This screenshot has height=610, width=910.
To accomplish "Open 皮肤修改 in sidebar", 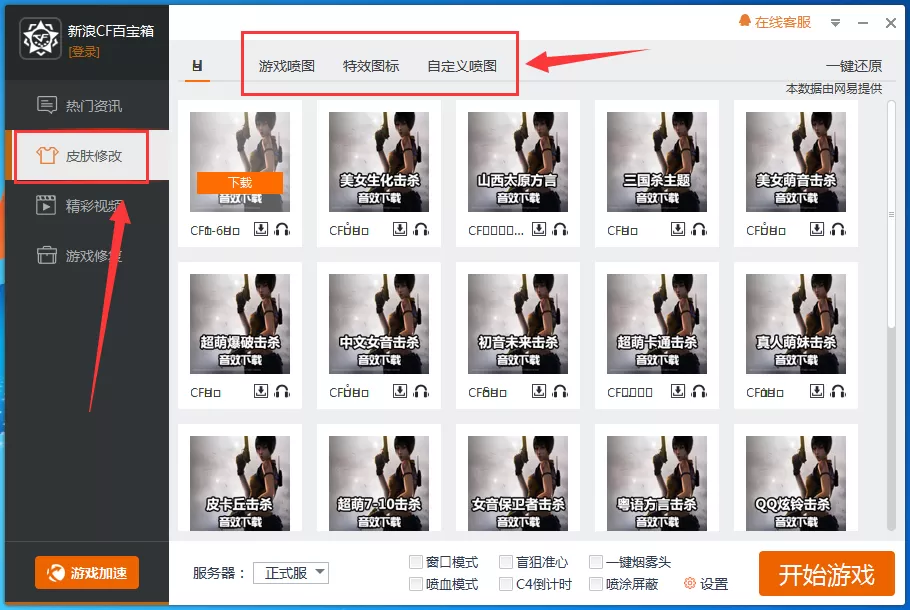I will [87, 156].
